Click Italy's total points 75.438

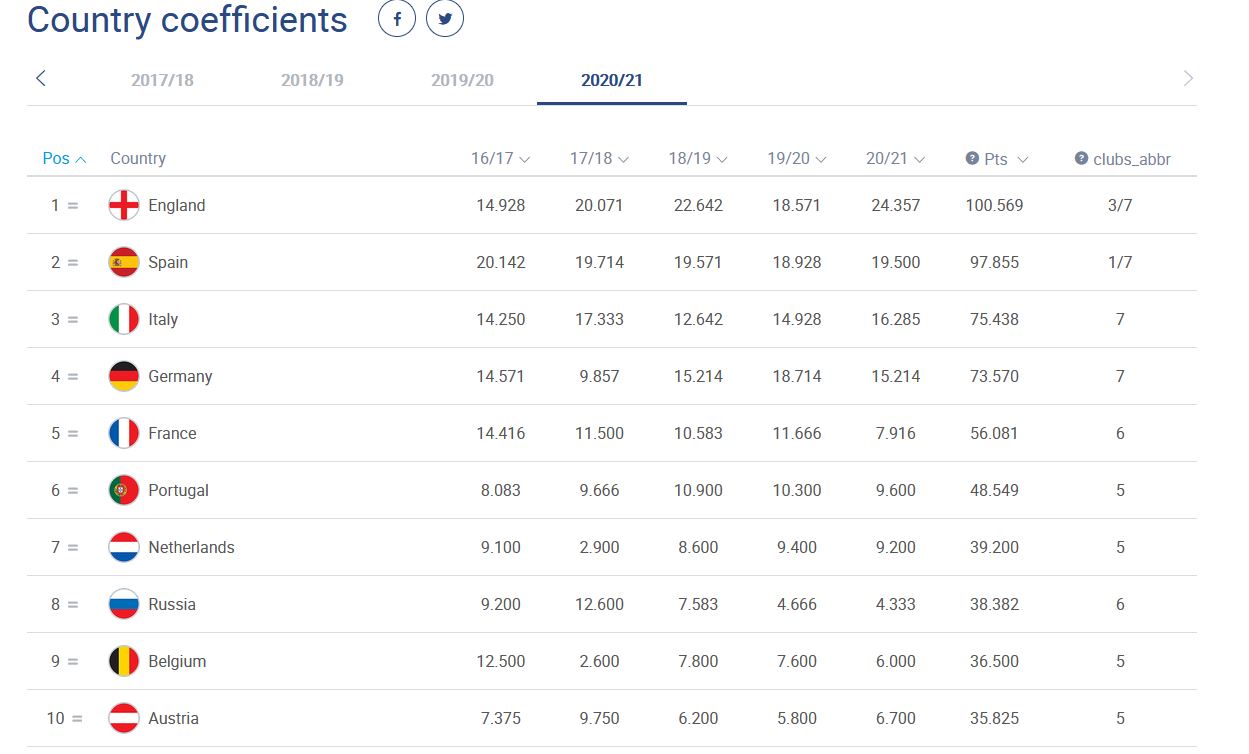pyautogui.click(x=995, y=319)
